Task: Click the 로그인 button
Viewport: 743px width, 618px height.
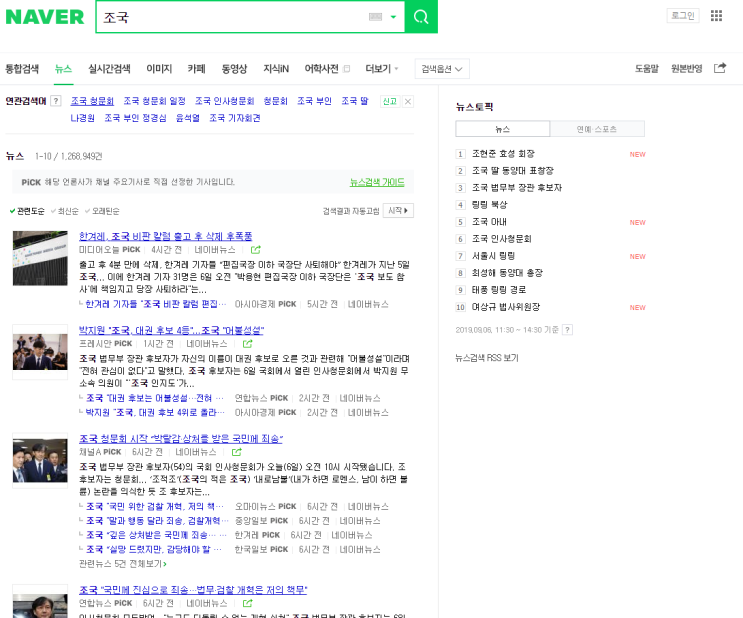Action: coord(683,16)
